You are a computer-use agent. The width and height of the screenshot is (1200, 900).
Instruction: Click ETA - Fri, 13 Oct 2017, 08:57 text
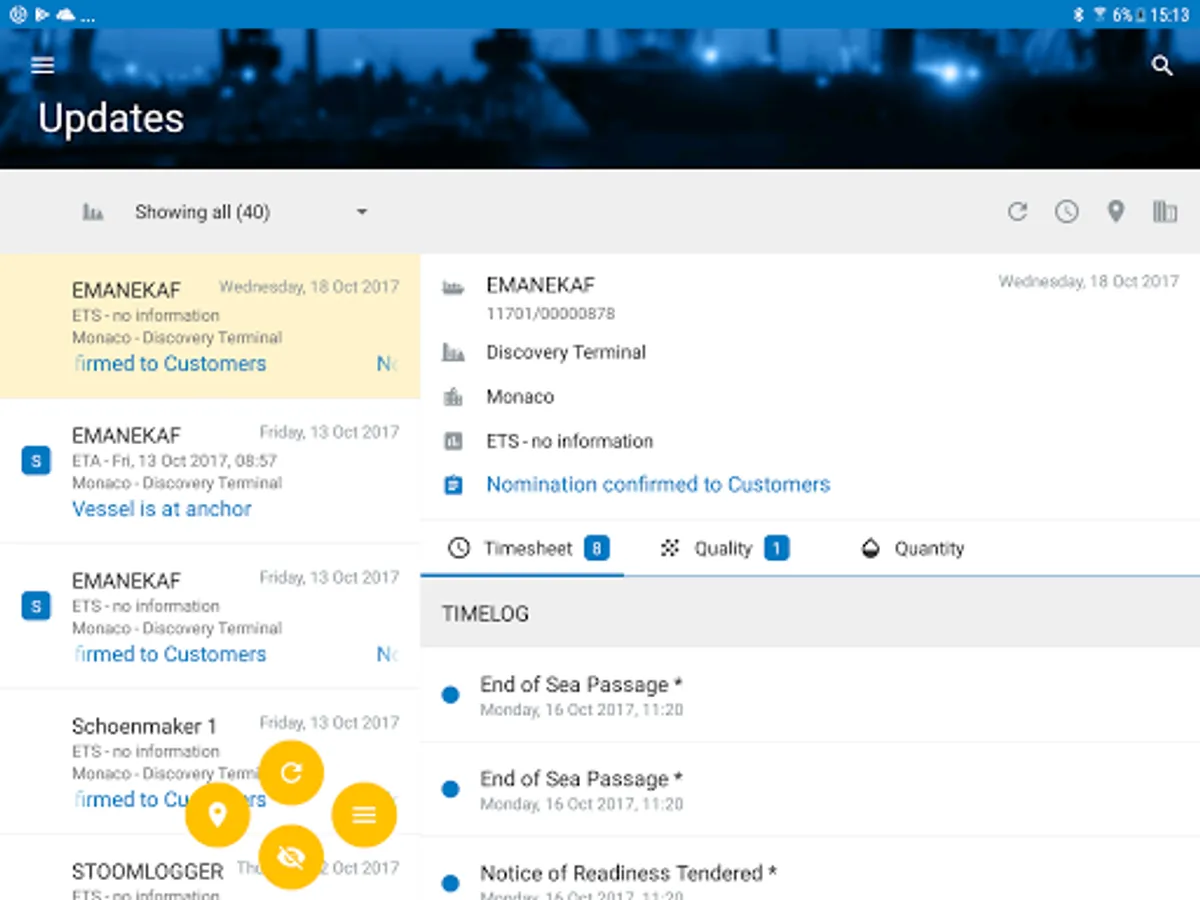tap(175, 461)
